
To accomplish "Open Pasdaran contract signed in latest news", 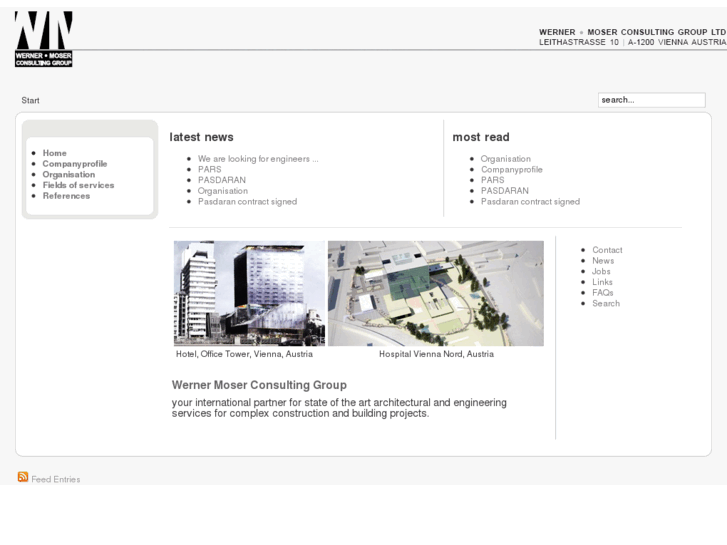I will tap(247, 201).
